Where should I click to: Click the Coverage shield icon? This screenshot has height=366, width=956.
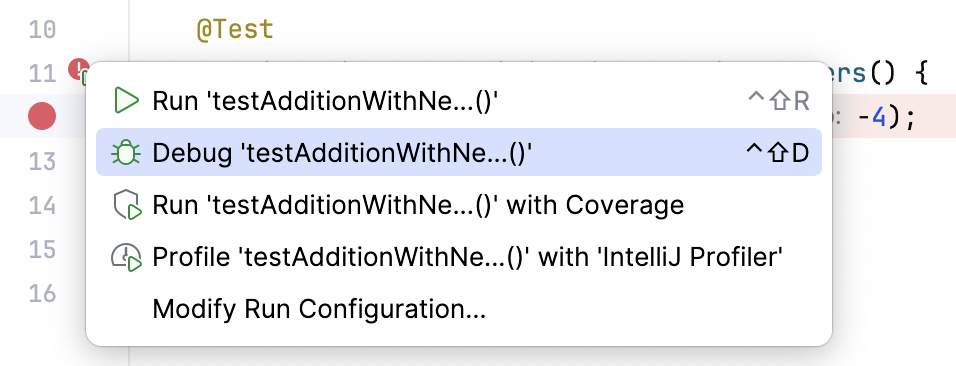coord(127,206)
